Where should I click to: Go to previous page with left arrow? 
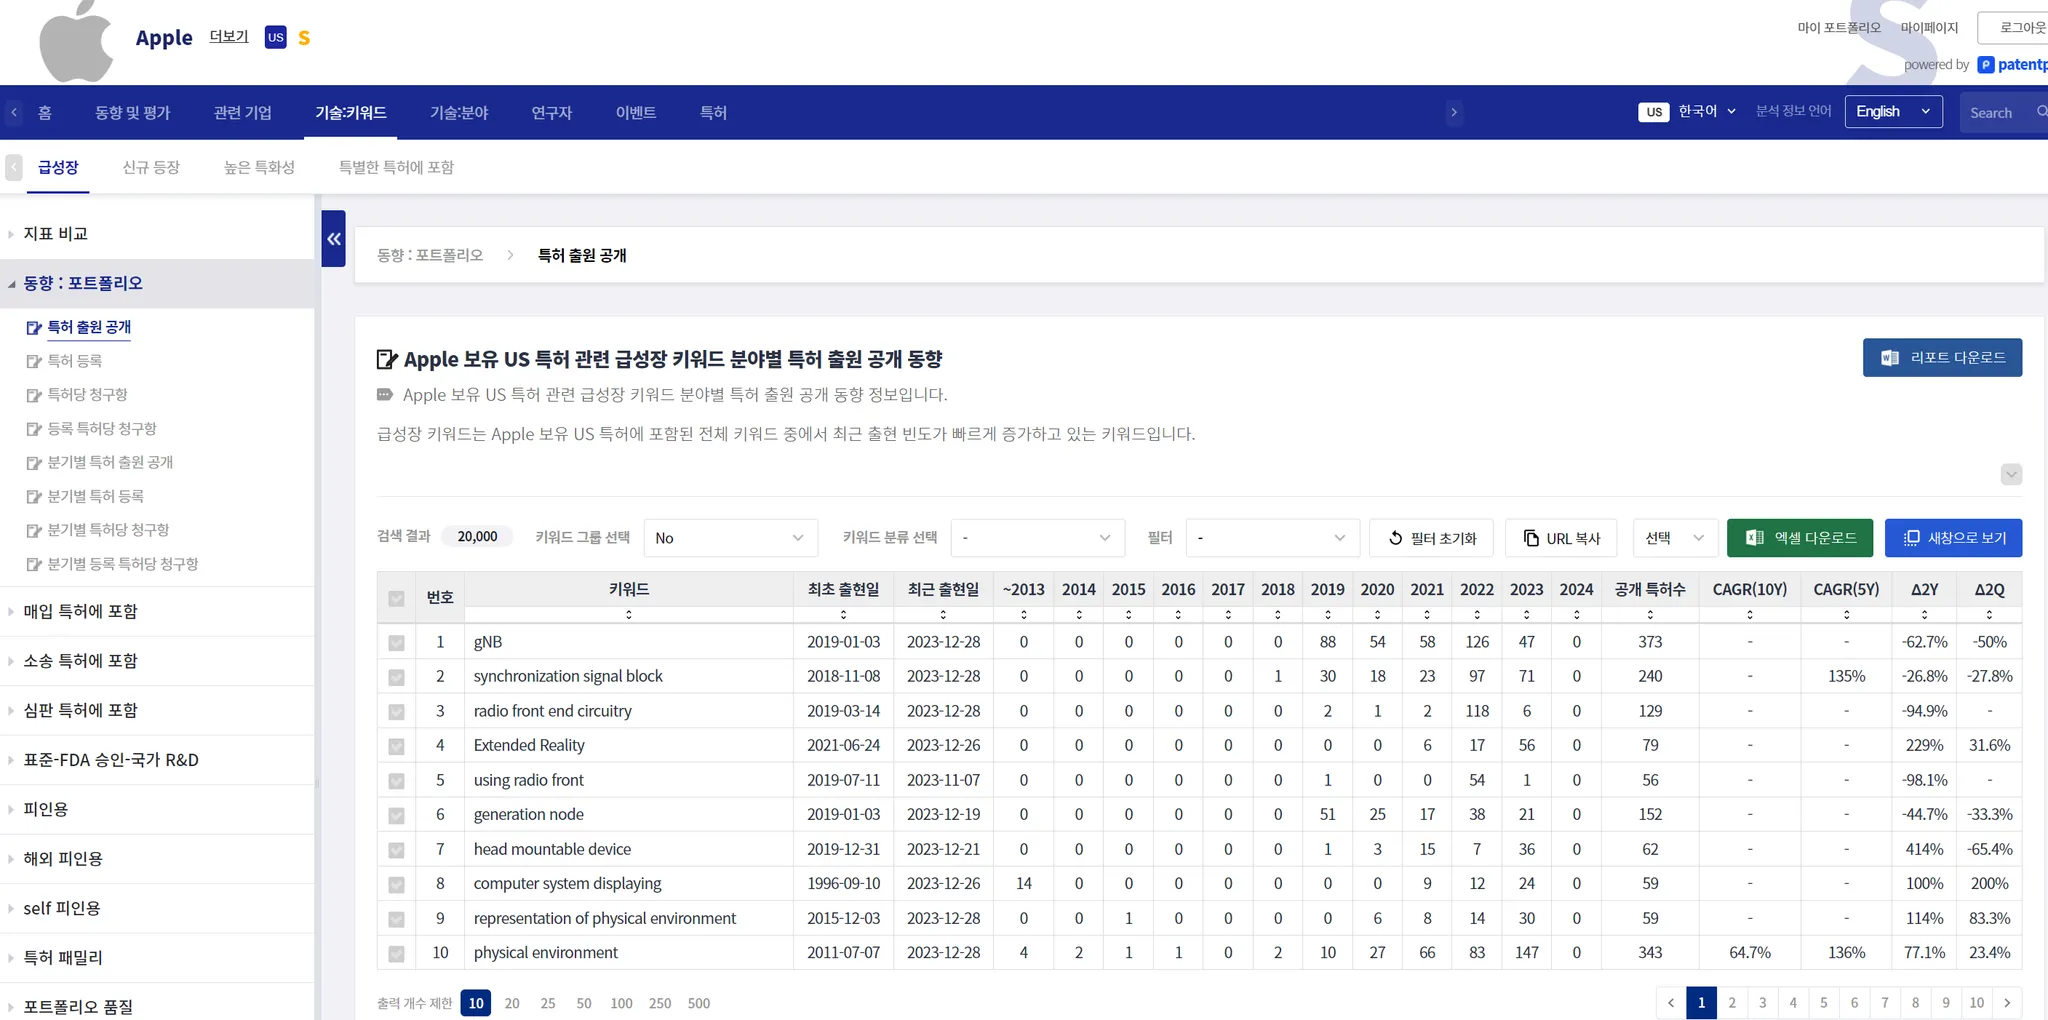pyautogui.click(x=1671, y=1002)
